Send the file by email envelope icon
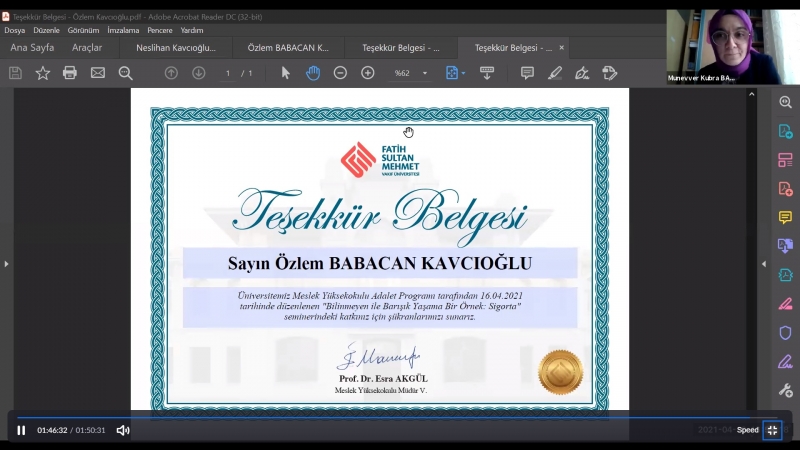Image resolution: width=800 pixels, height=450 pixels. tap(97, 73)
